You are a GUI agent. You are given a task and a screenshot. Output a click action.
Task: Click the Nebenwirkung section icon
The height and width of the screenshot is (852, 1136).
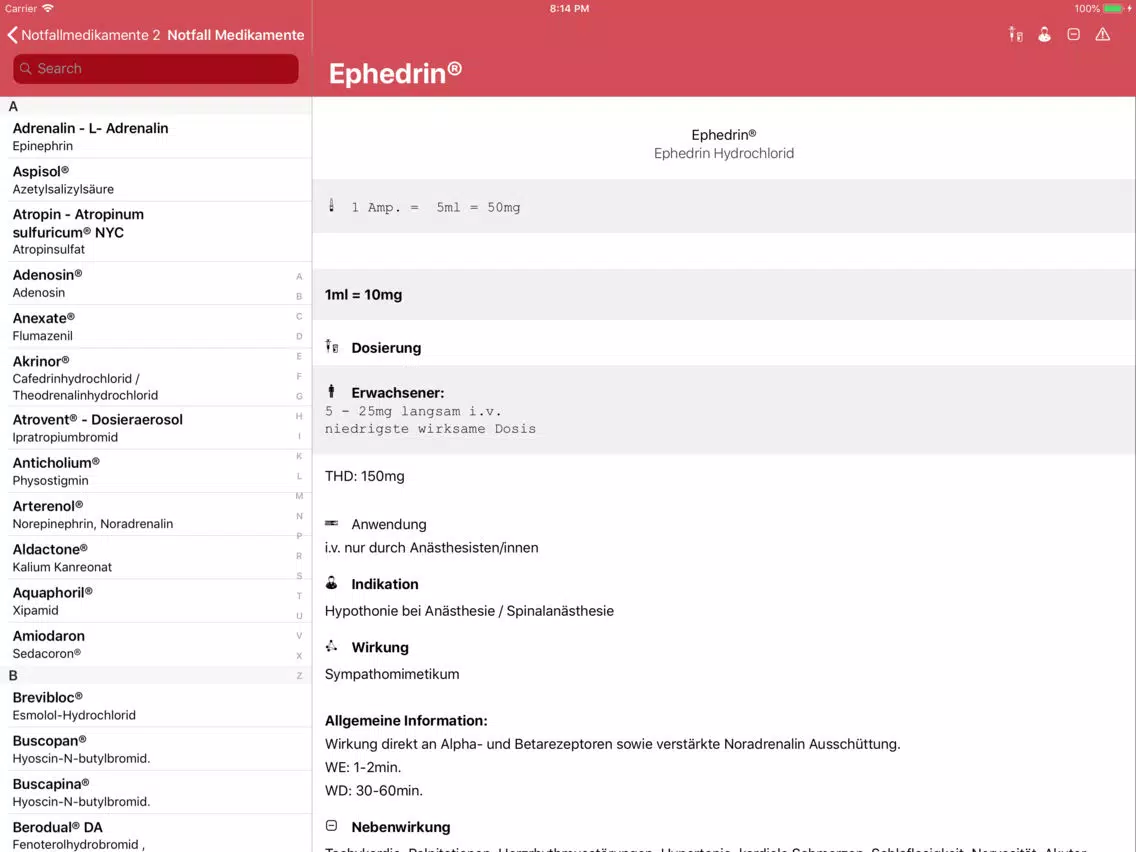[x=332, y=825]
